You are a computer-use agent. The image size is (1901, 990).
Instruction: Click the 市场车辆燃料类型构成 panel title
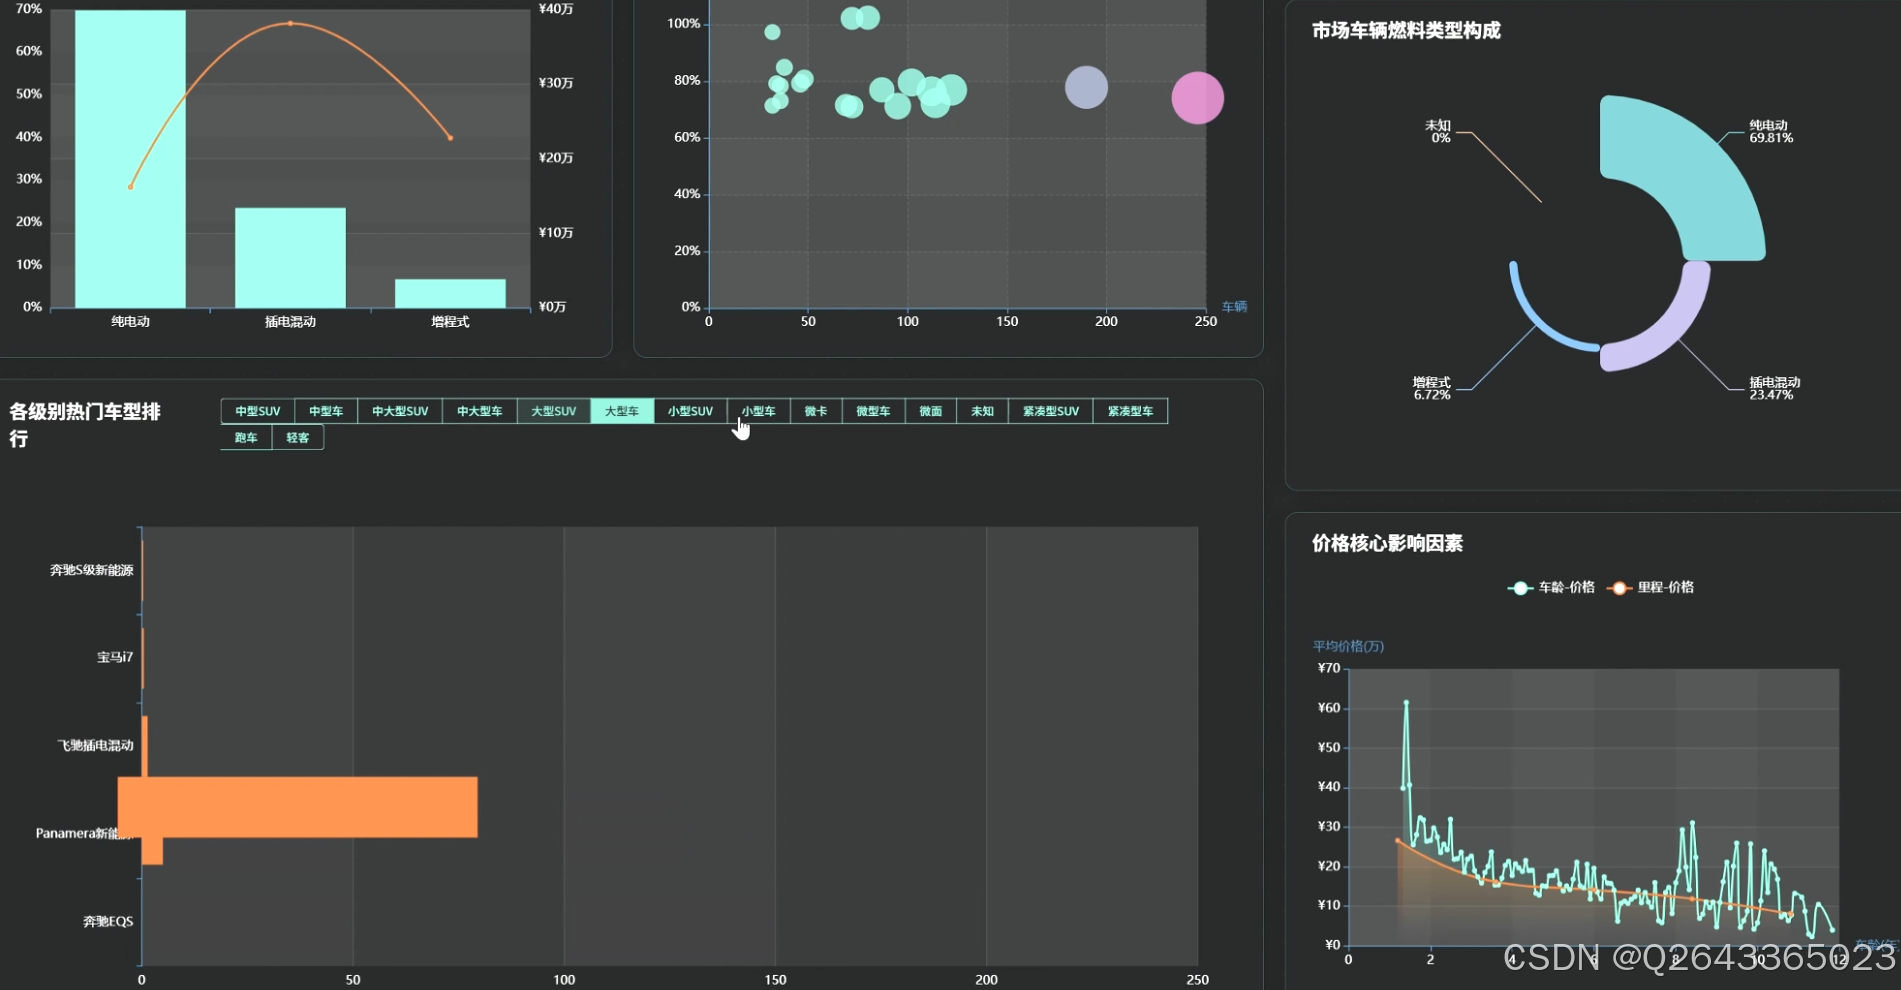pyautogui.click(x=1406, y=31)
